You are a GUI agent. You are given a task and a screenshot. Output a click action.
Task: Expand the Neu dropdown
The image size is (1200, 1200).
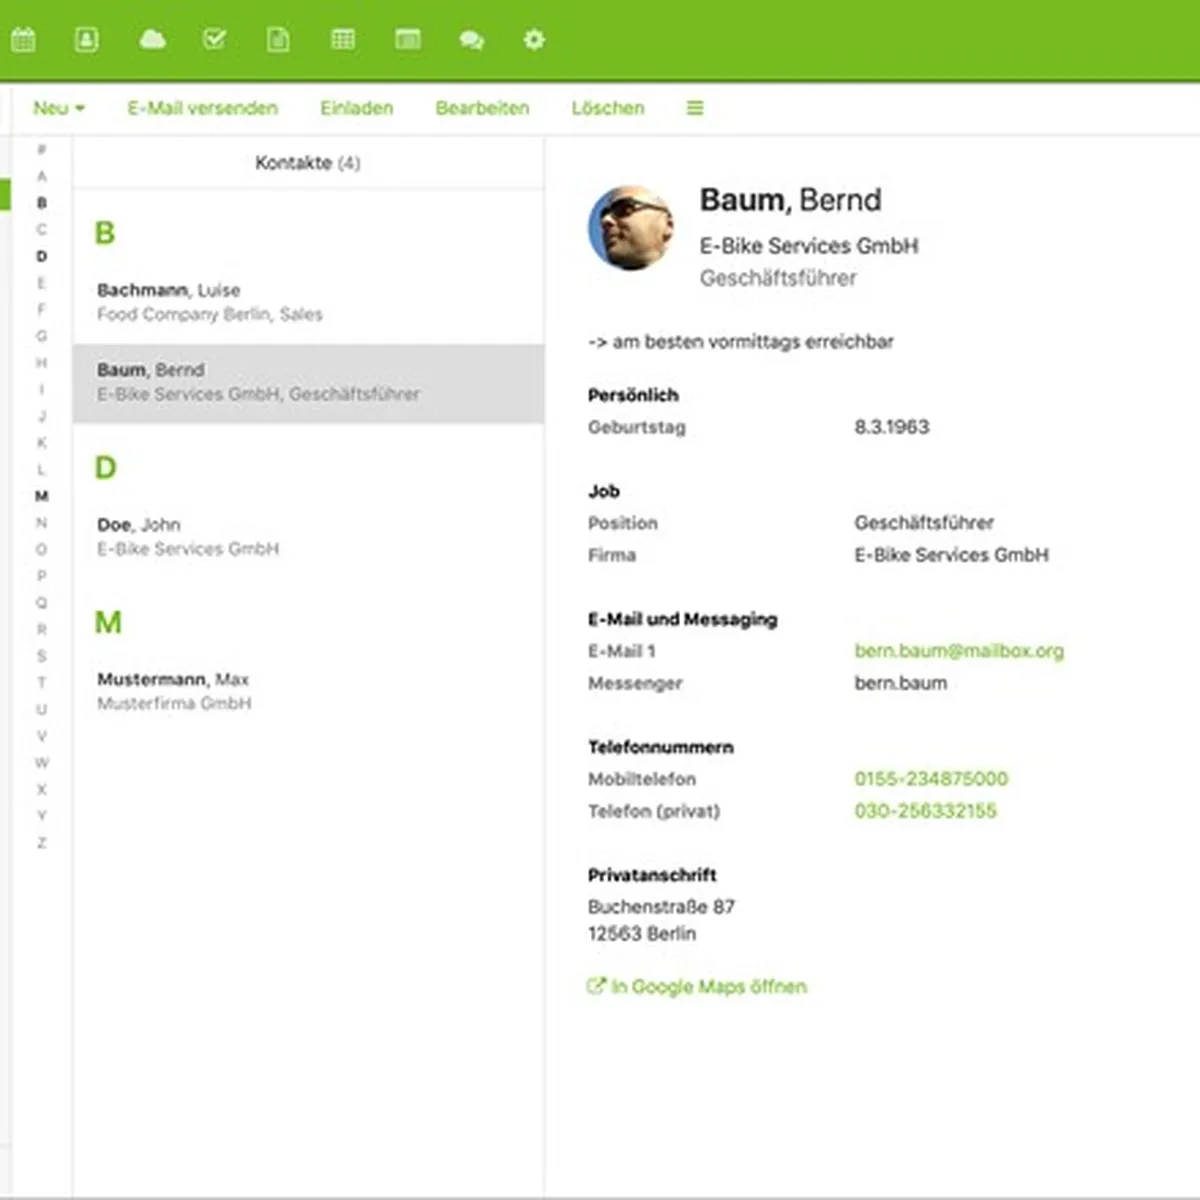point(58,108)
